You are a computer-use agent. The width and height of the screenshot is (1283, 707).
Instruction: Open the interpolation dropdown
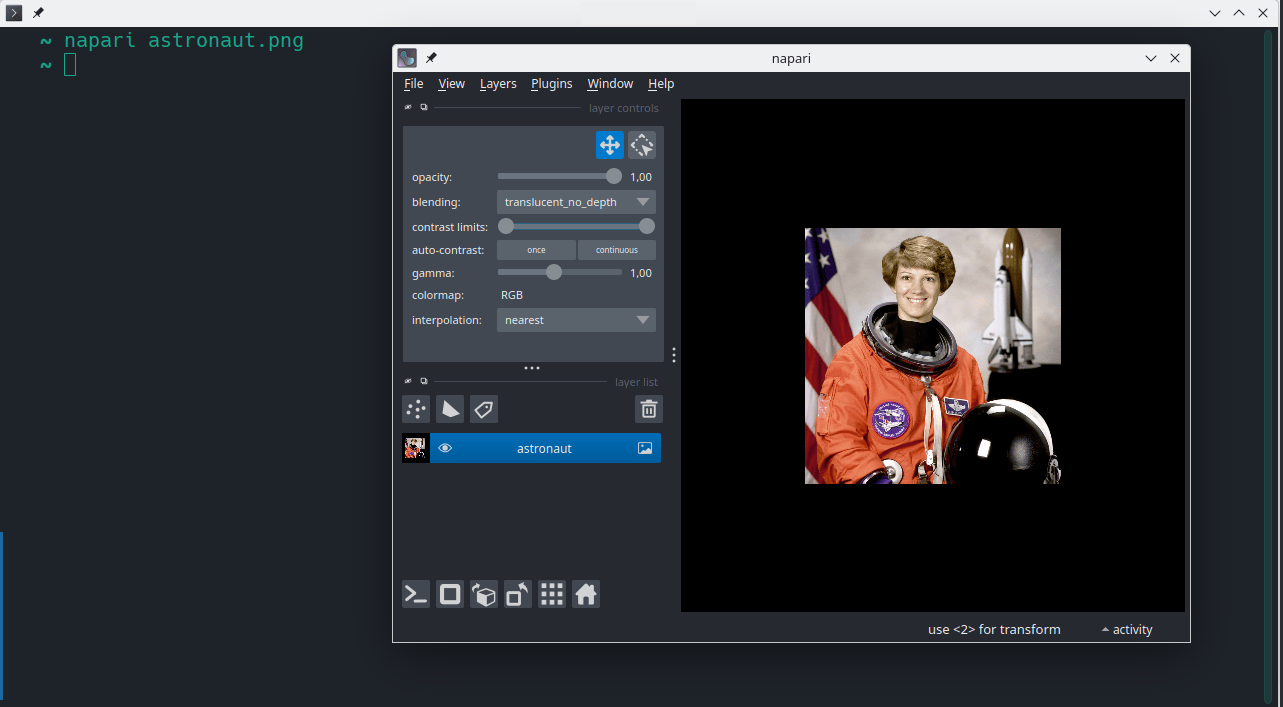[x=576, y=320]
